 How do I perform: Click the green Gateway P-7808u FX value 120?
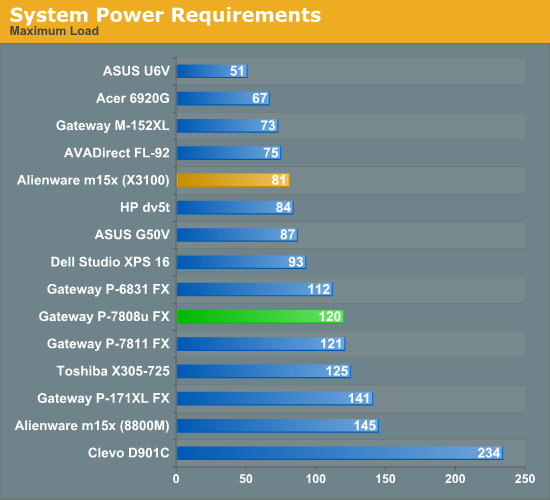click(330, 316)
